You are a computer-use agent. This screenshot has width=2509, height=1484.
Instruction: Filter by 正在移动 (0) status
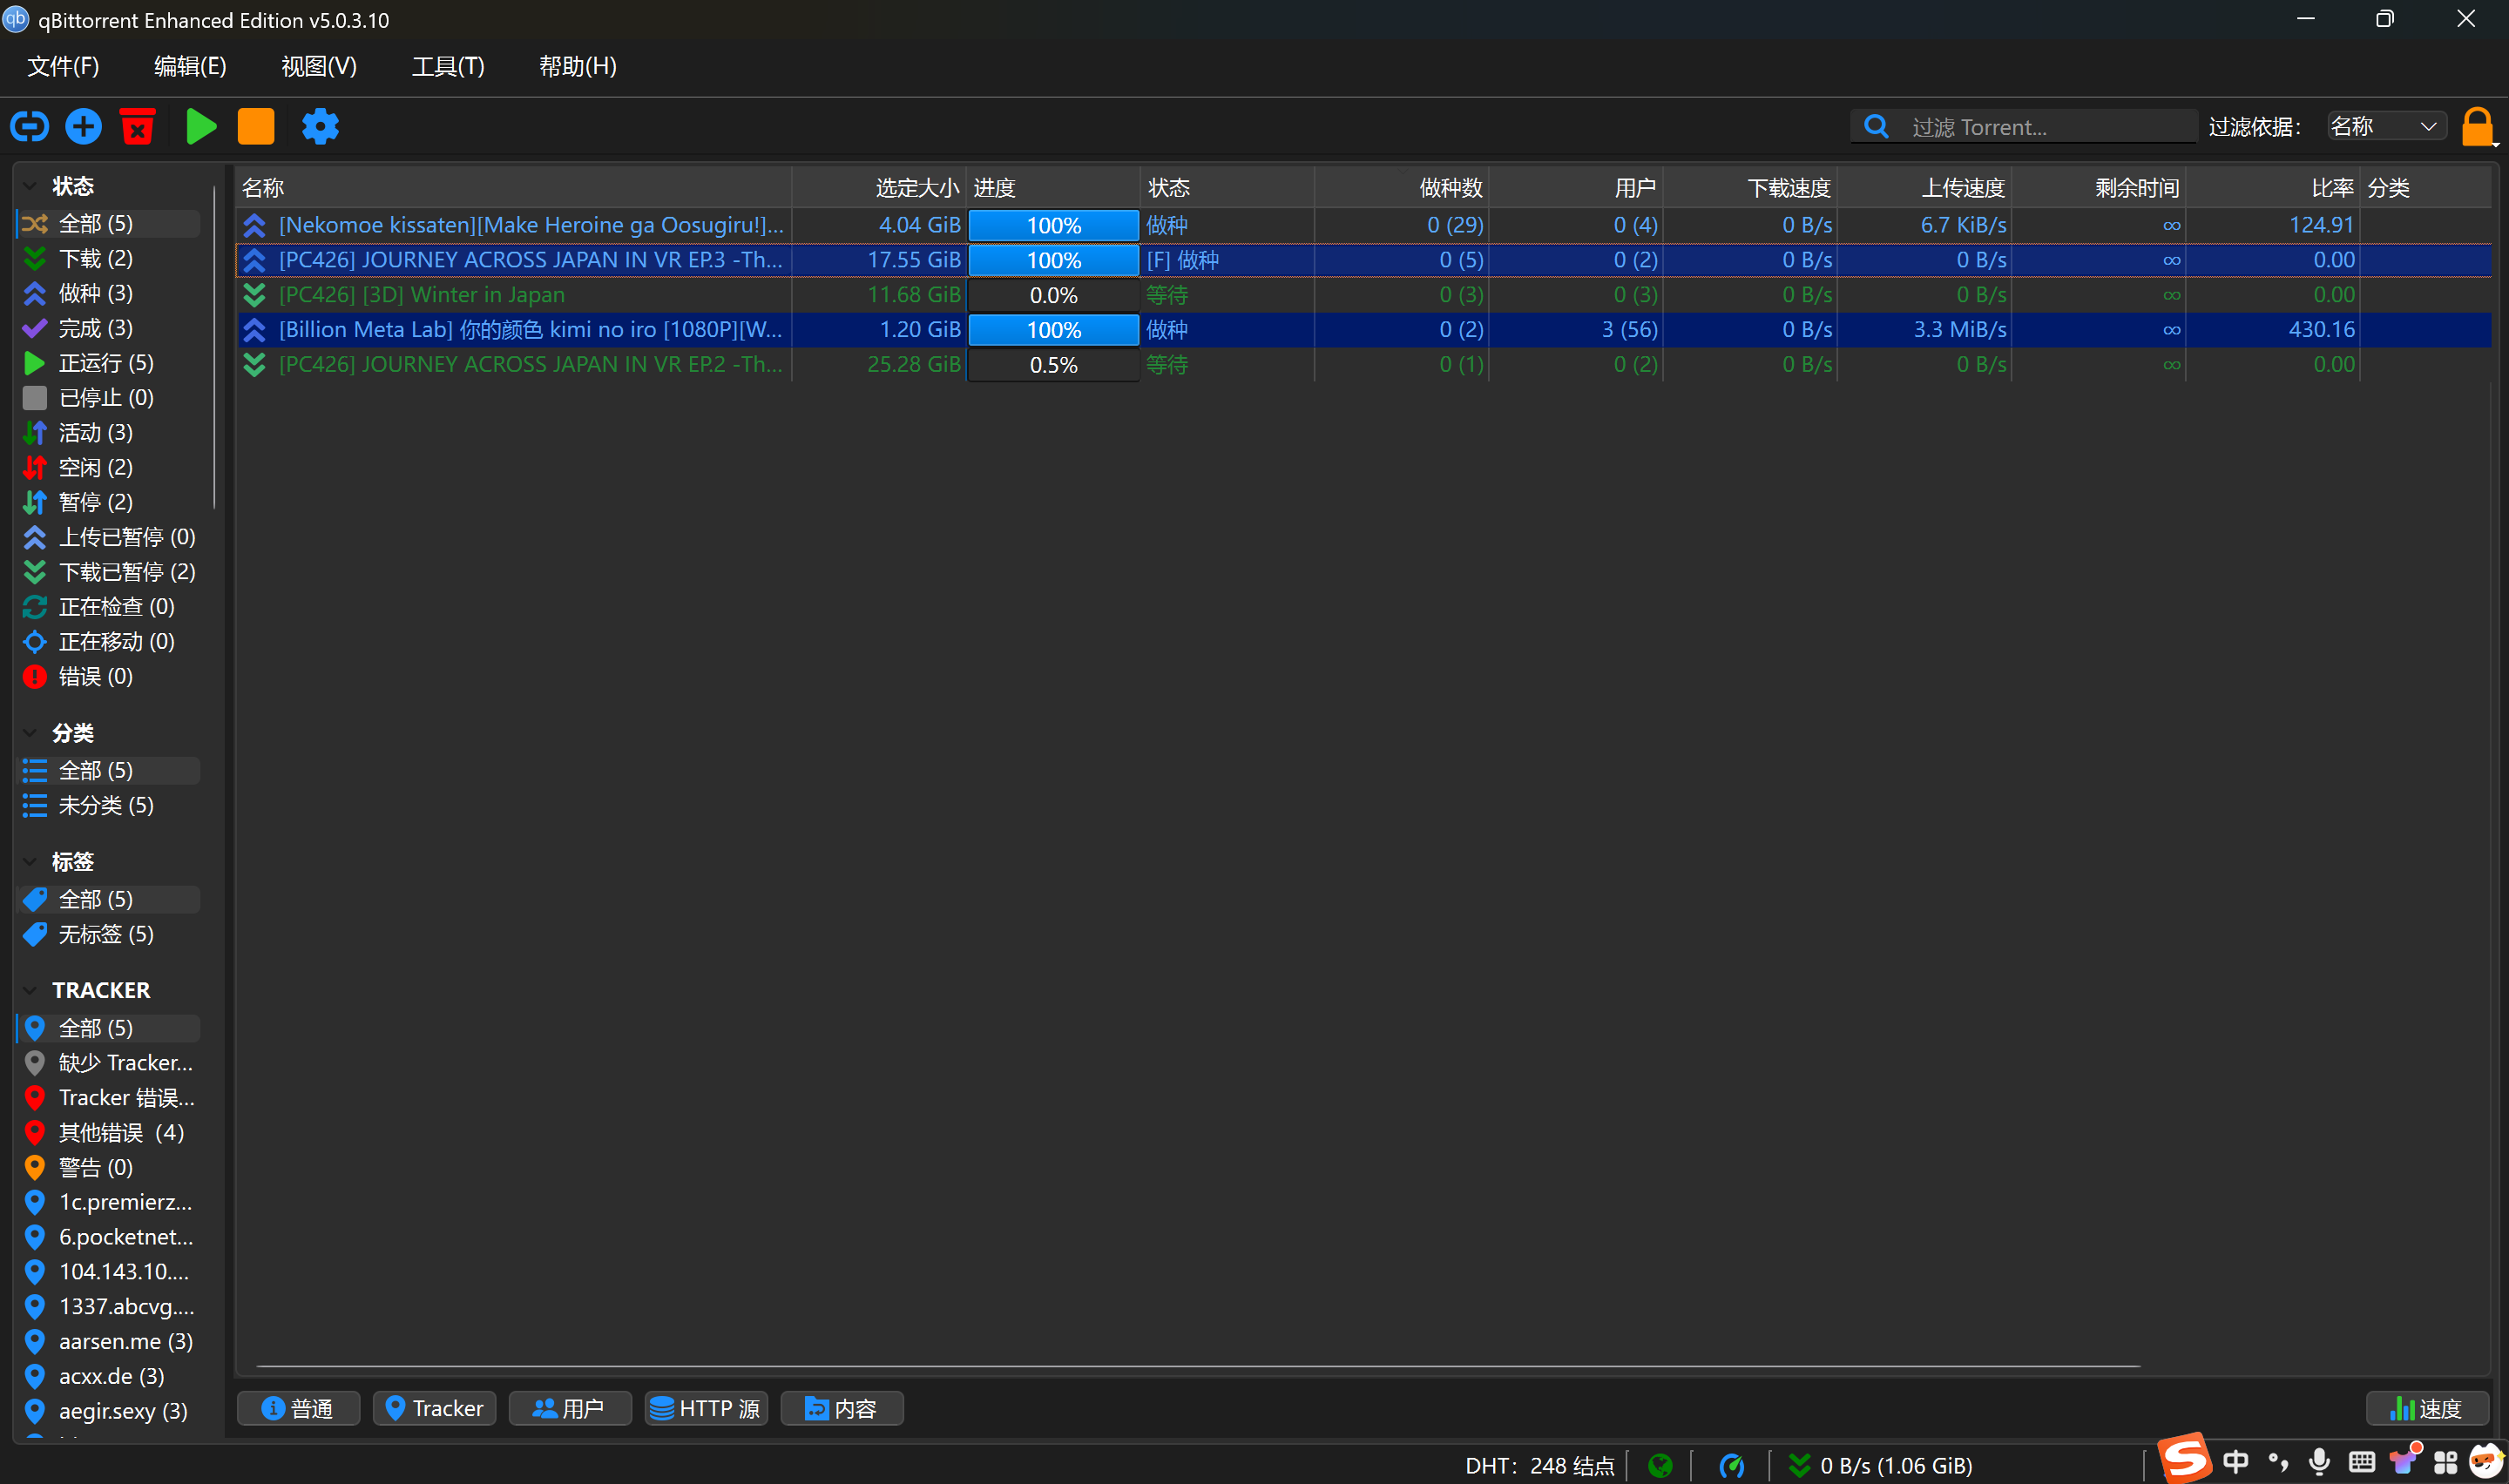110,642
